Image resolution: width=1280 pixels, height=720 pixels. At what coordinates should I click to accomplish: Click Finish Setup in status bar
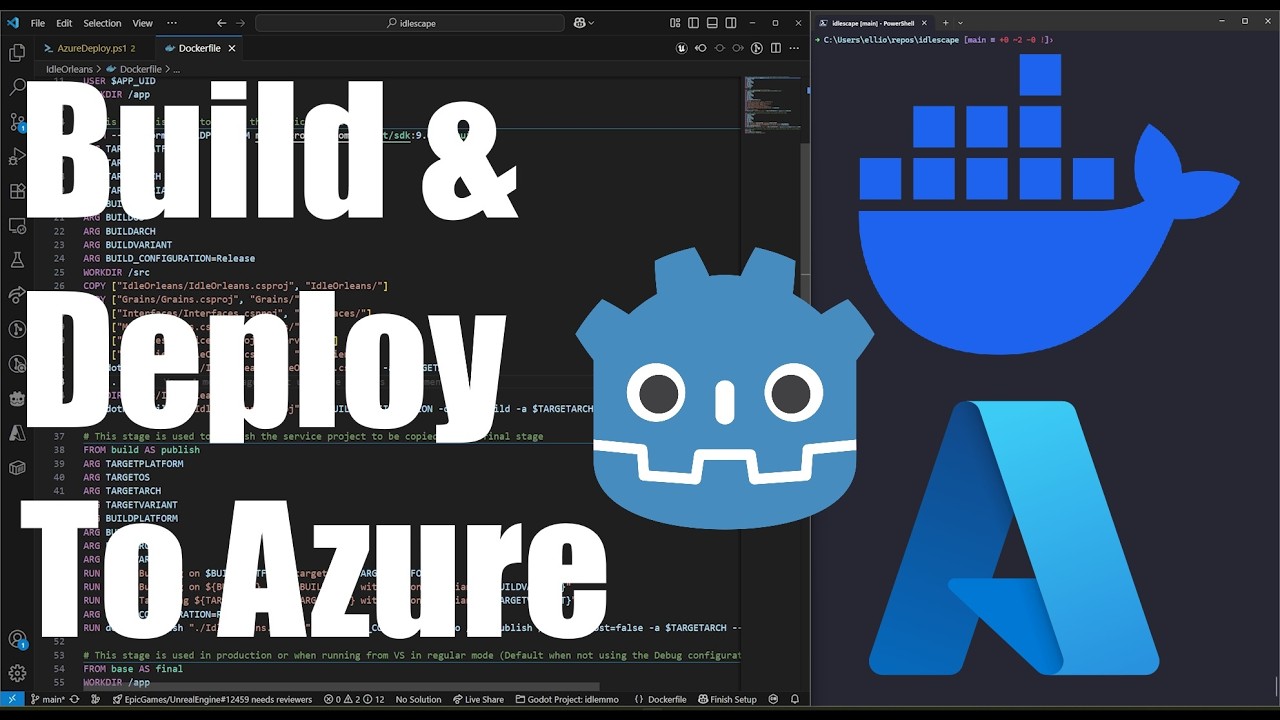pos(727,699)
